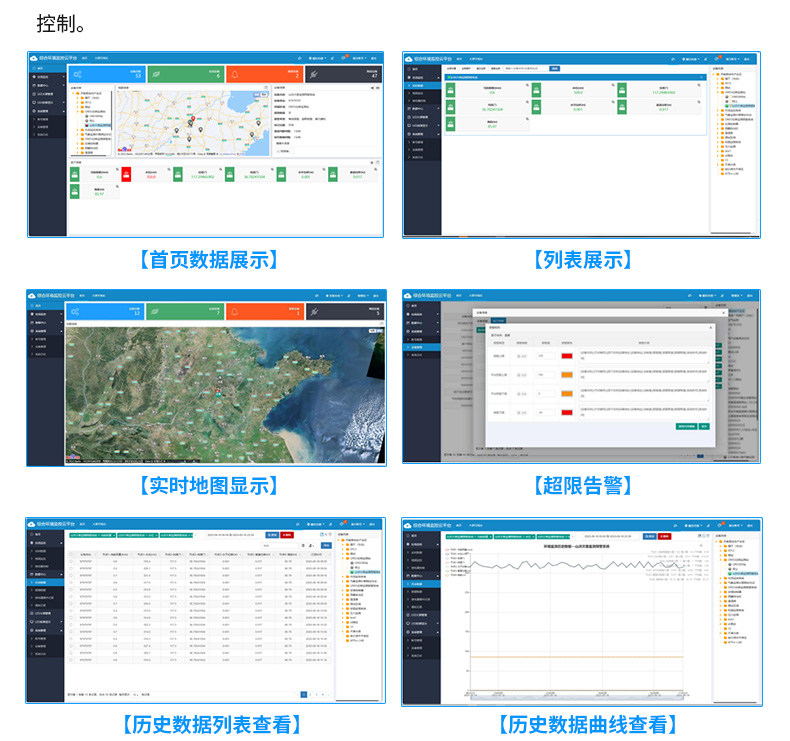790x741 pixels.
Task: Click the red export button above the history chart
Action: 662,536
